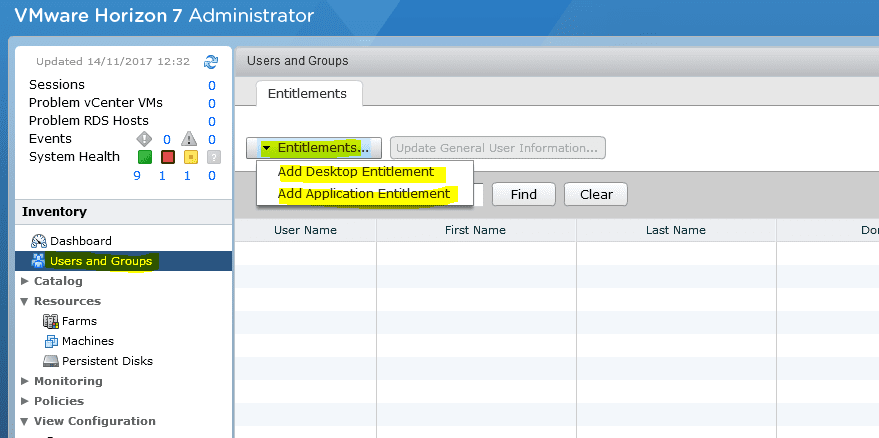Viewport: 879px width, 438px height.
Task: Open Persistent Disks under Resources
Action: (102, 361)
